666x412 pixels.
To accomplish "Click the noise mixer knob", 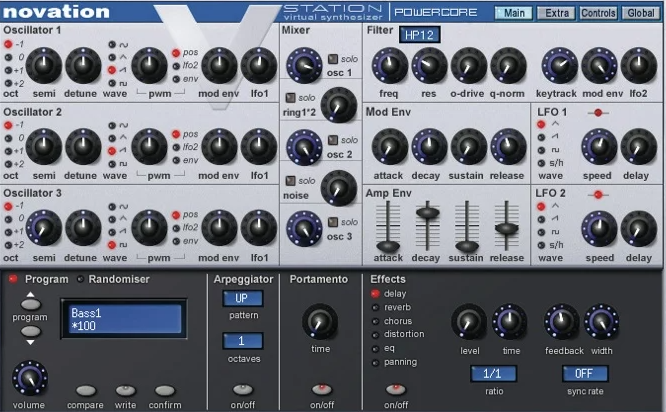I will [x=338, y=188].
